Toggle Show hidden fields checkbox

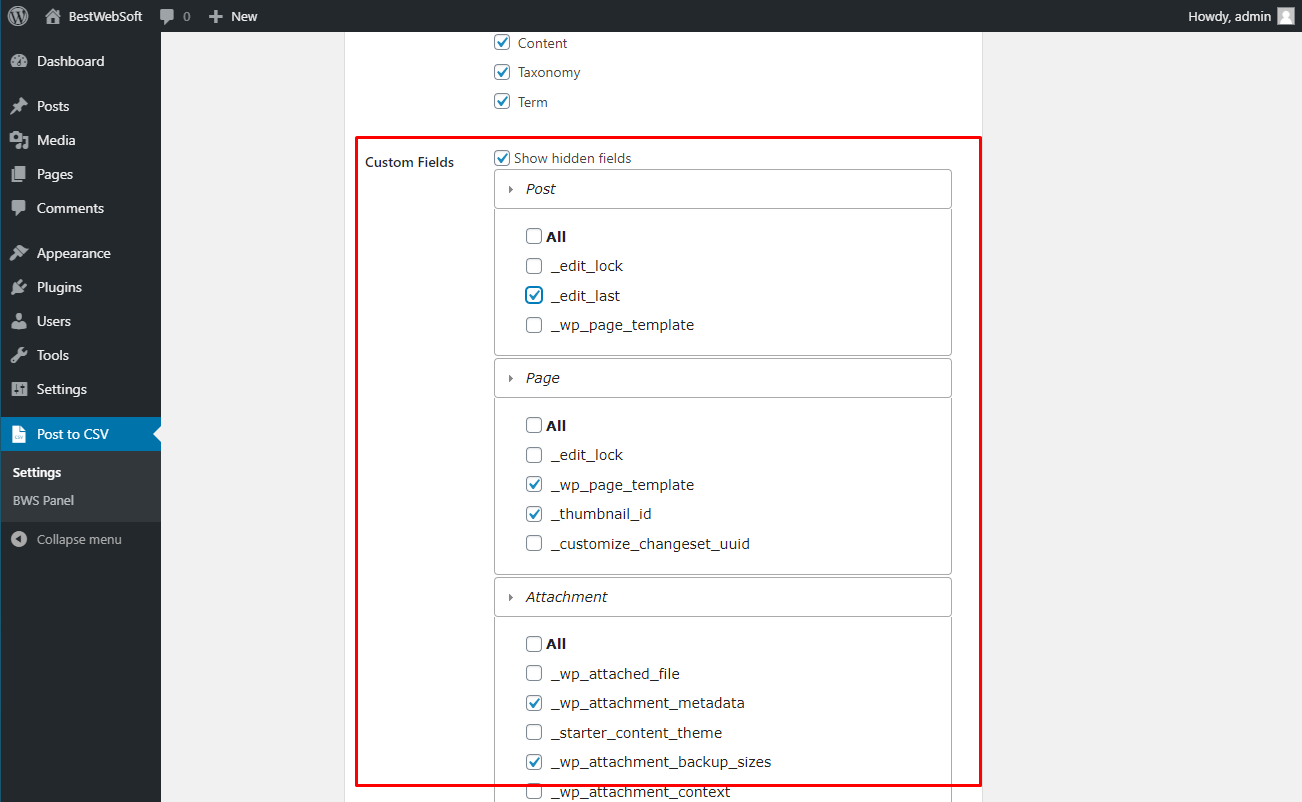(x=502, y=158)
